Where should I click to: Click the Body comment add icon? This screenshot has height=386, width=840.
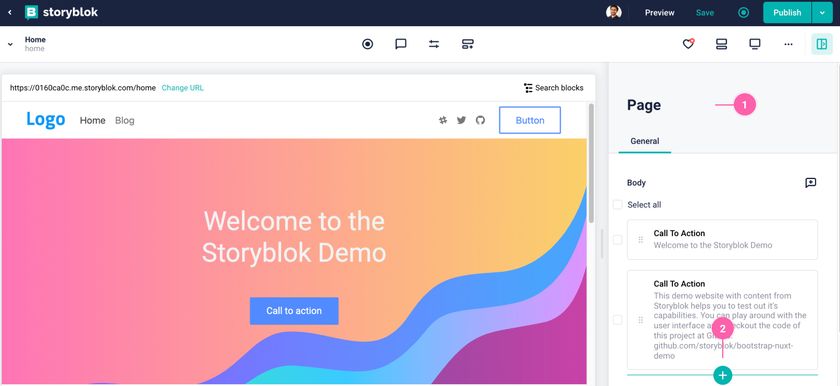[x=811, y=183]
